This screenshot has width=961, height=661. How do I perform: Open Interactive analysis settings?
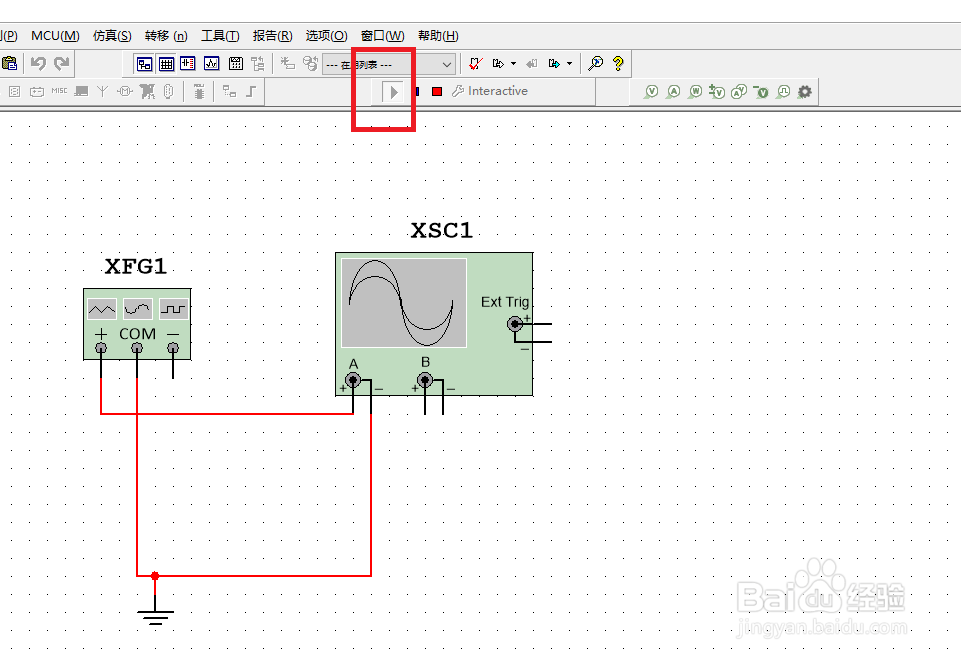pyautogui.click(x=490, y=91)
